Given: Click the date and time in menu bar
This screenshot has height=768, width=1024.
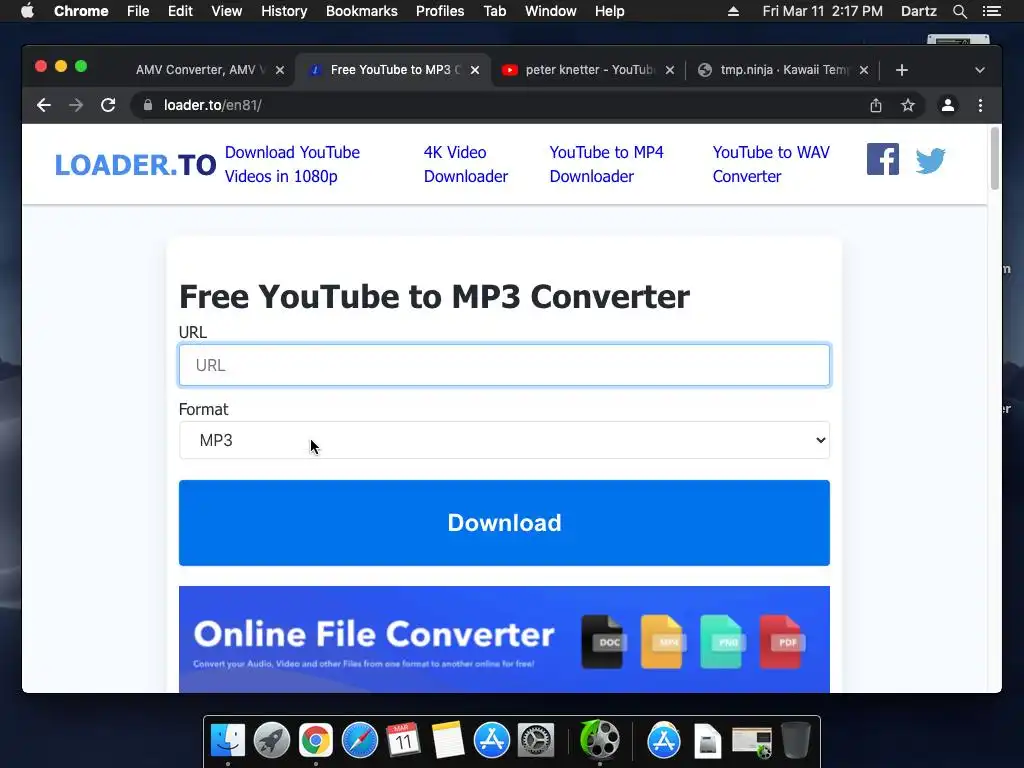Looking at the screenshot, I should pyautogui.click(x=822, y=11).
